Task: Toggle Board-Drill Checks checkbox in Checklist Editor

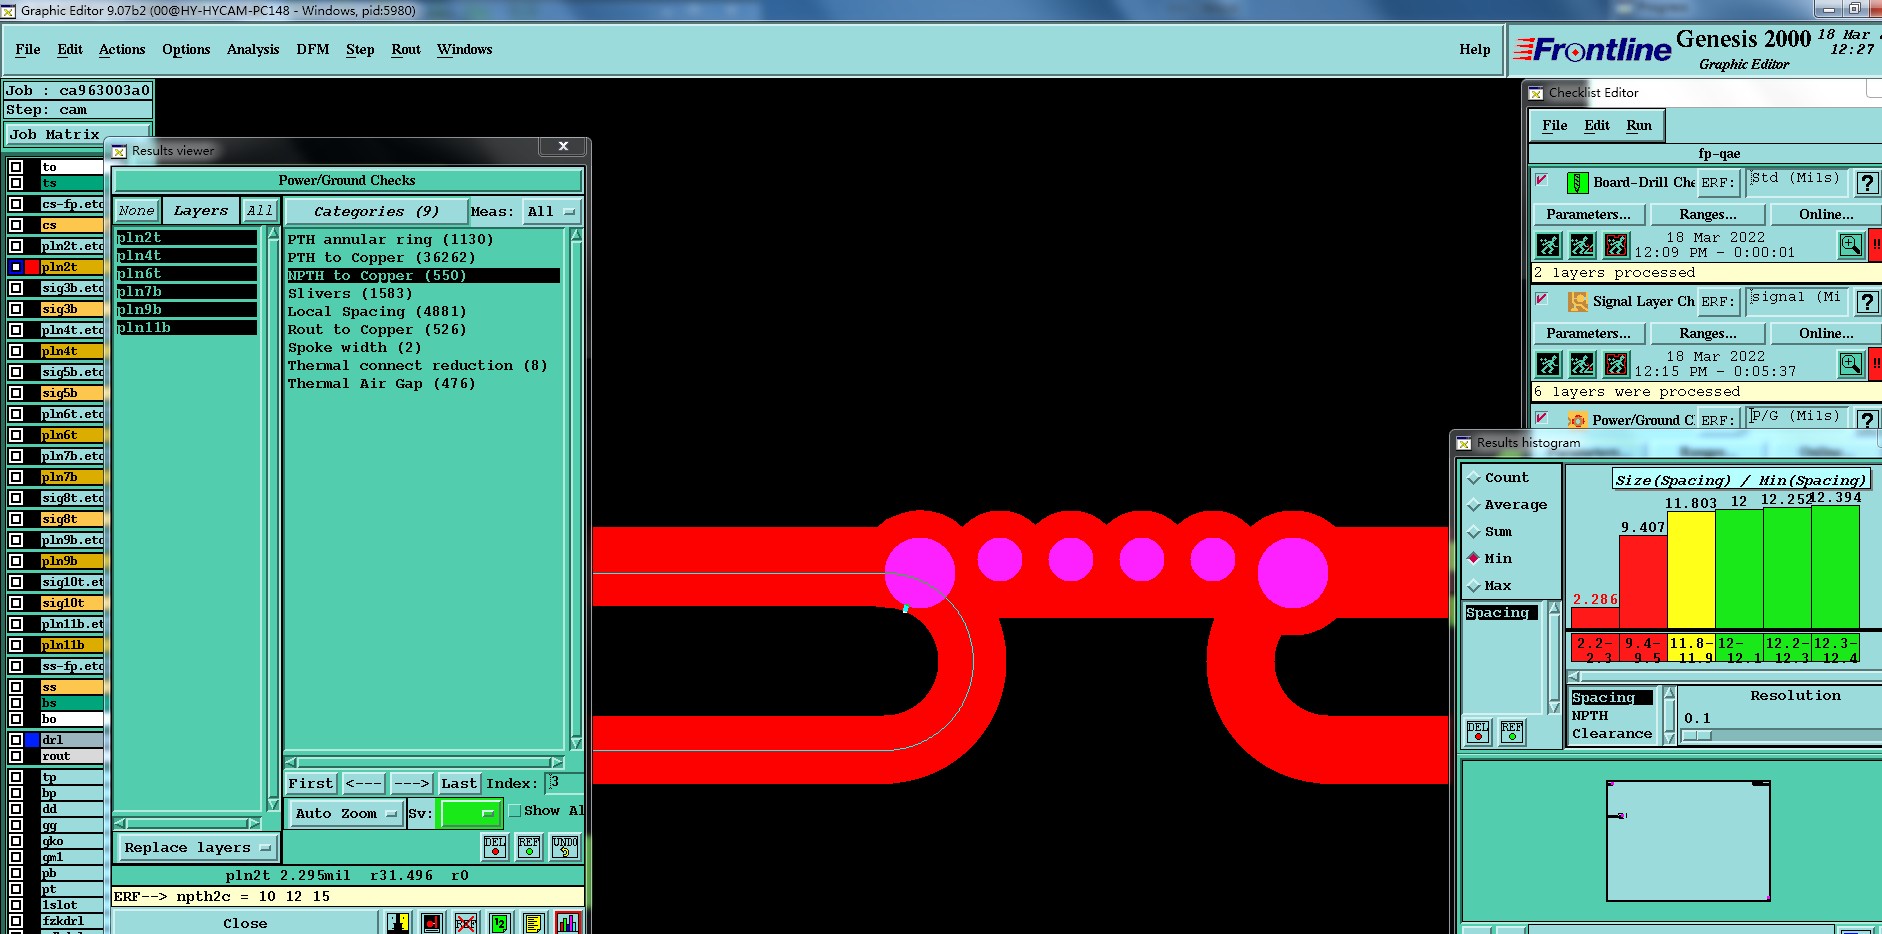Action: (x=1541, y=180)
